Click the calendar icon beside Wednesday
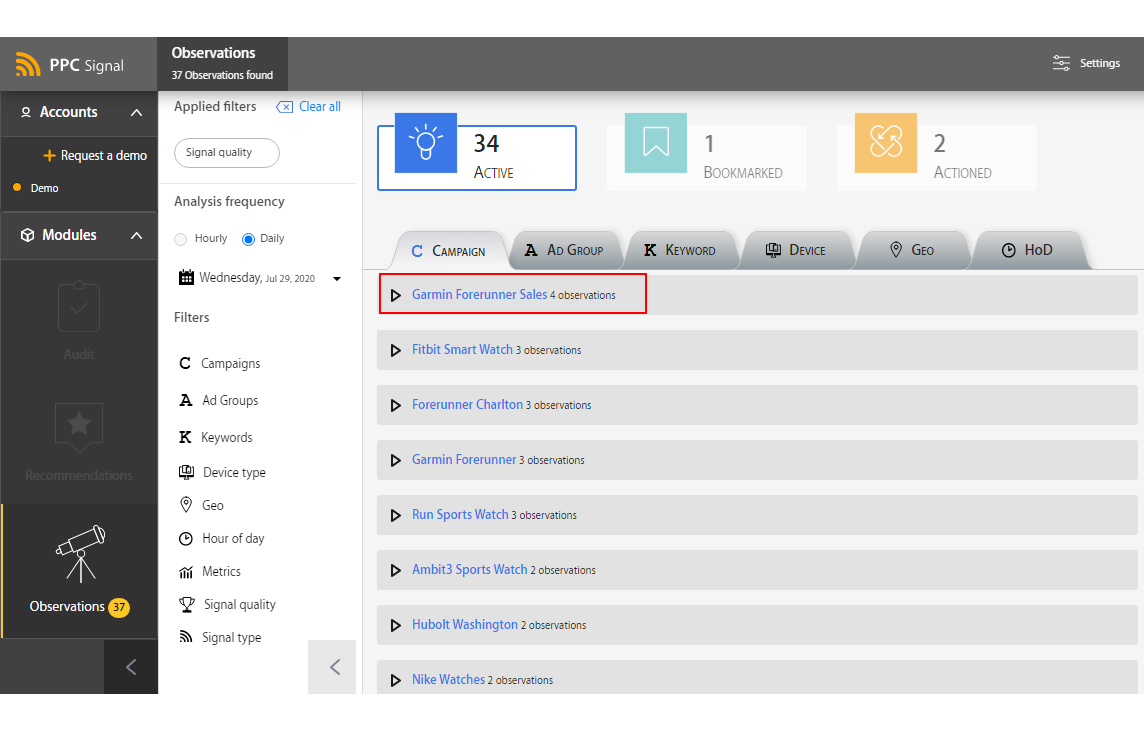Viewport: 1144px width, 732px height. 186,277
